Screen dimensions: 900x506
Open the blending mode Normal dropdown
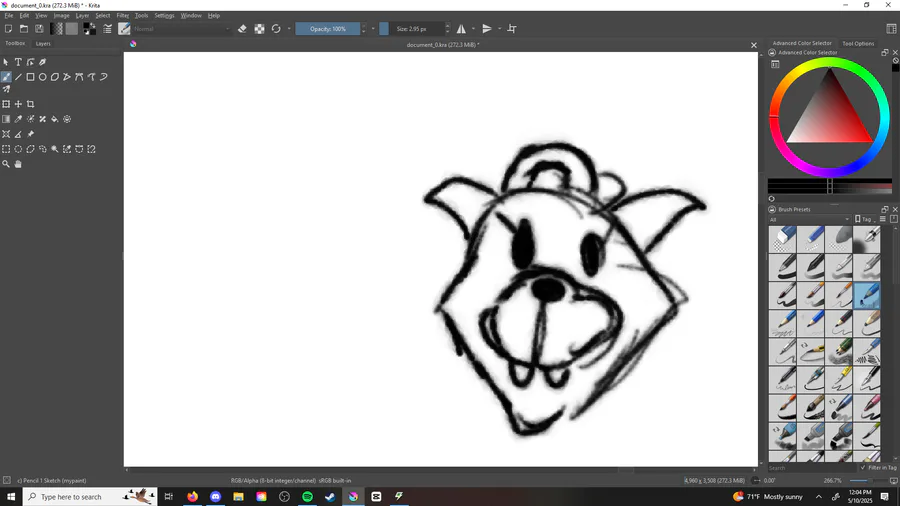(181, 29)
